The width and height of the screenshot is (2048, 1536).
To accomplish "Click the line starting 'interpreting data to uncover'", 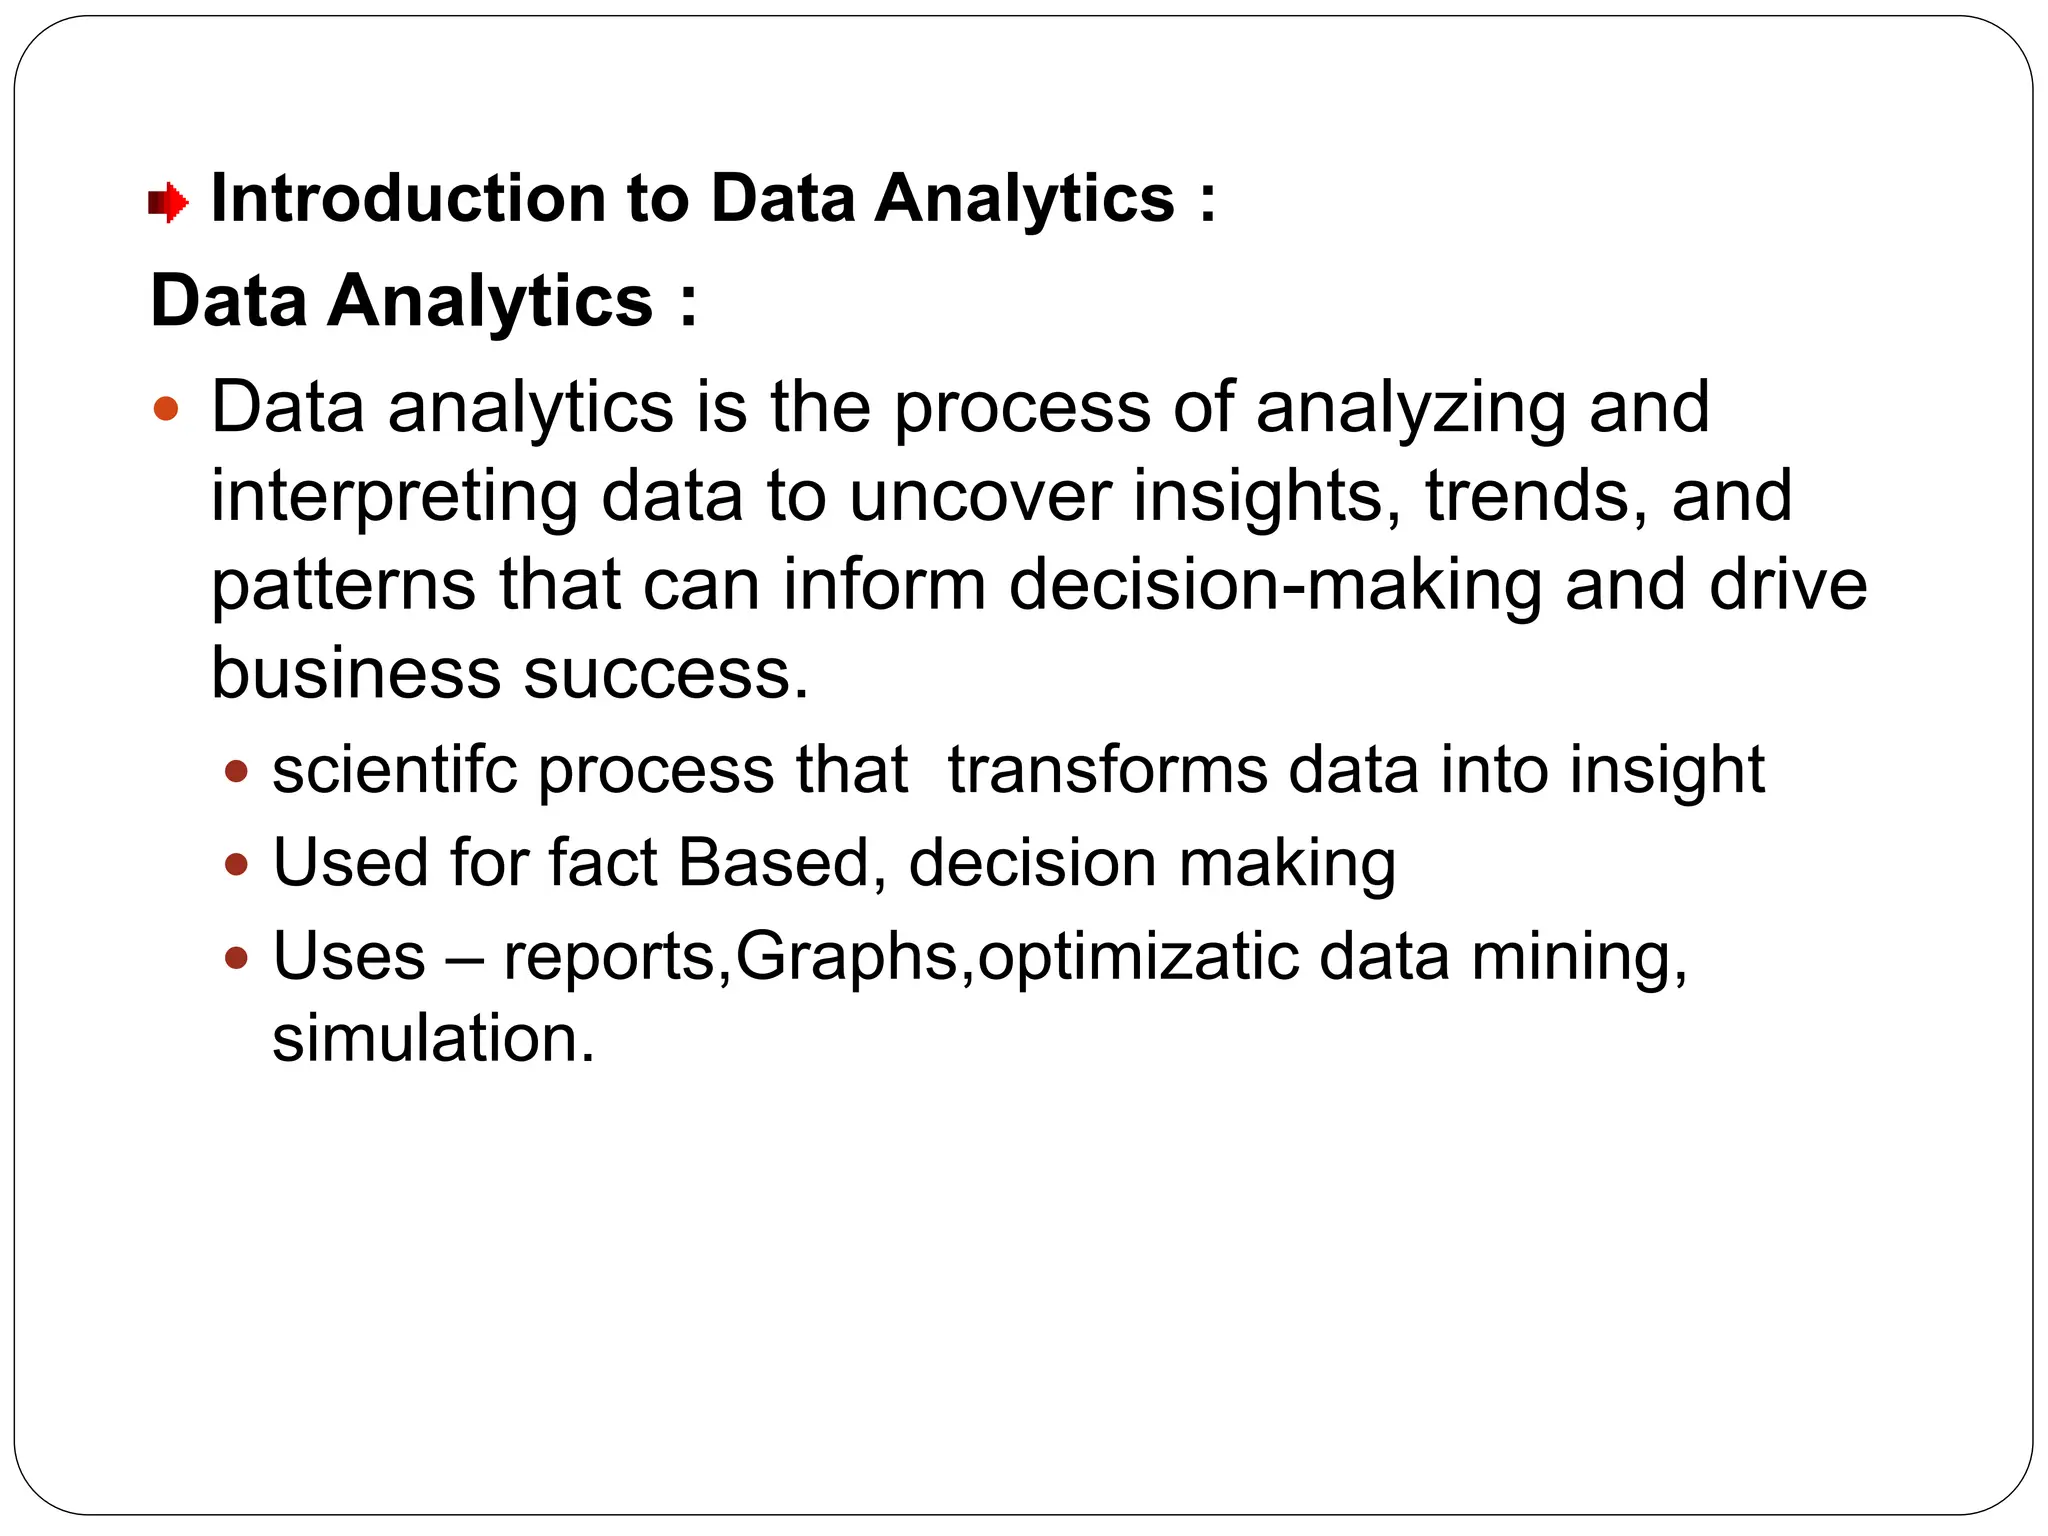I will [x=1001, y=497].
